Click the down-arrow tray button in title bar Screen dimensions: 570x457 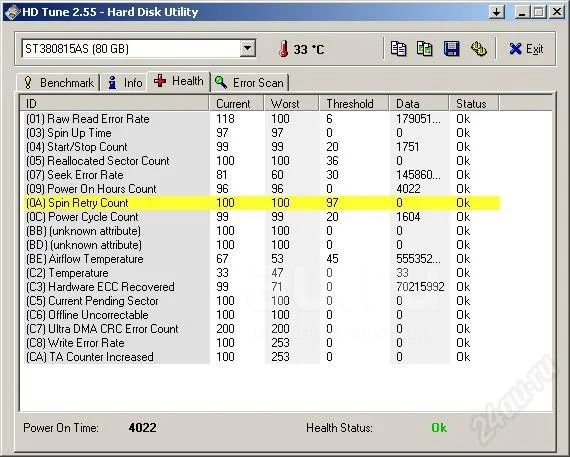point(497,12)
